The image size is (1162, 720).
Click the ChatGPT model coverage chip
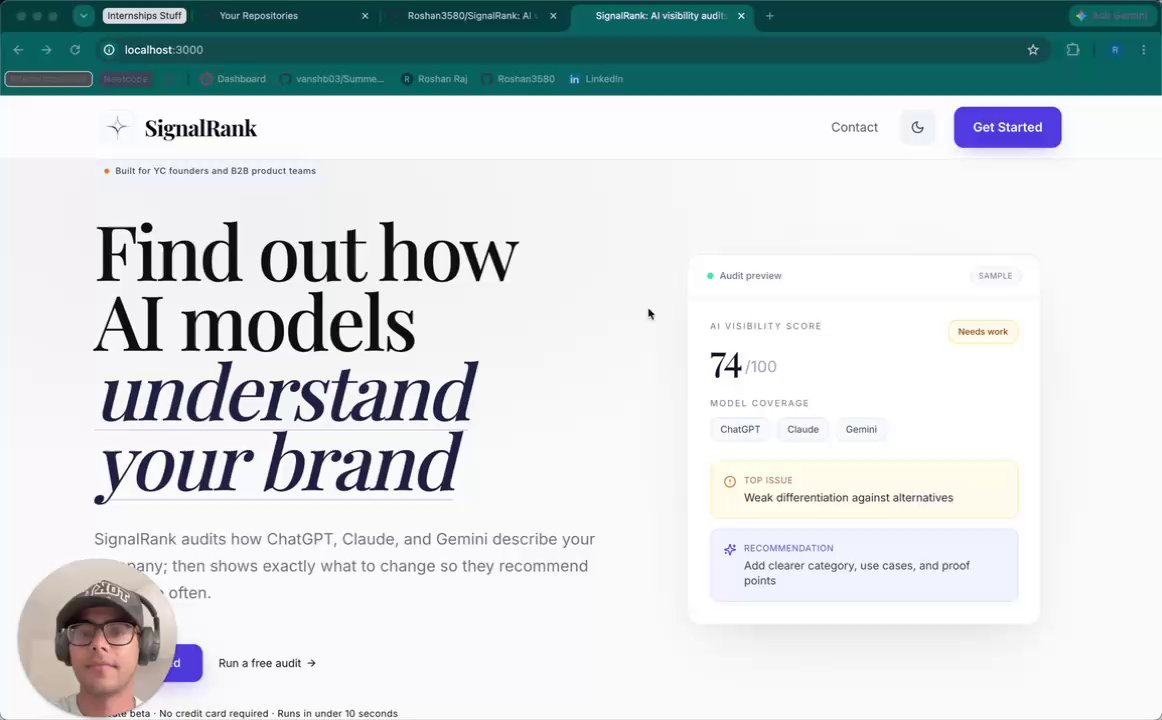(740, 430)
